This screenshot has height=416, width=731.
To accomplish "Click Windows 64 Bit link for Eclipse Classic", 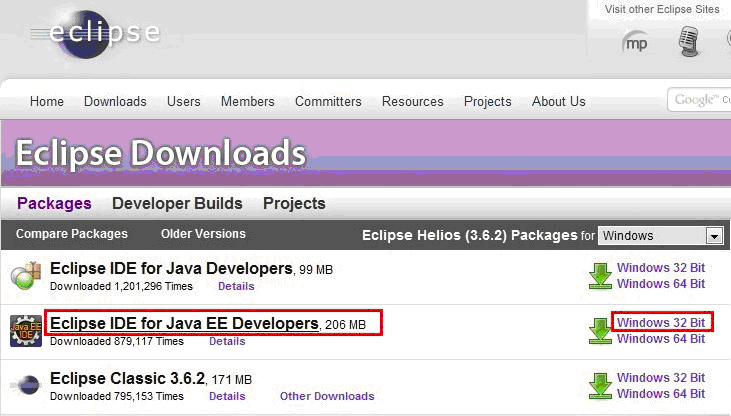I will tap(661, 394).
